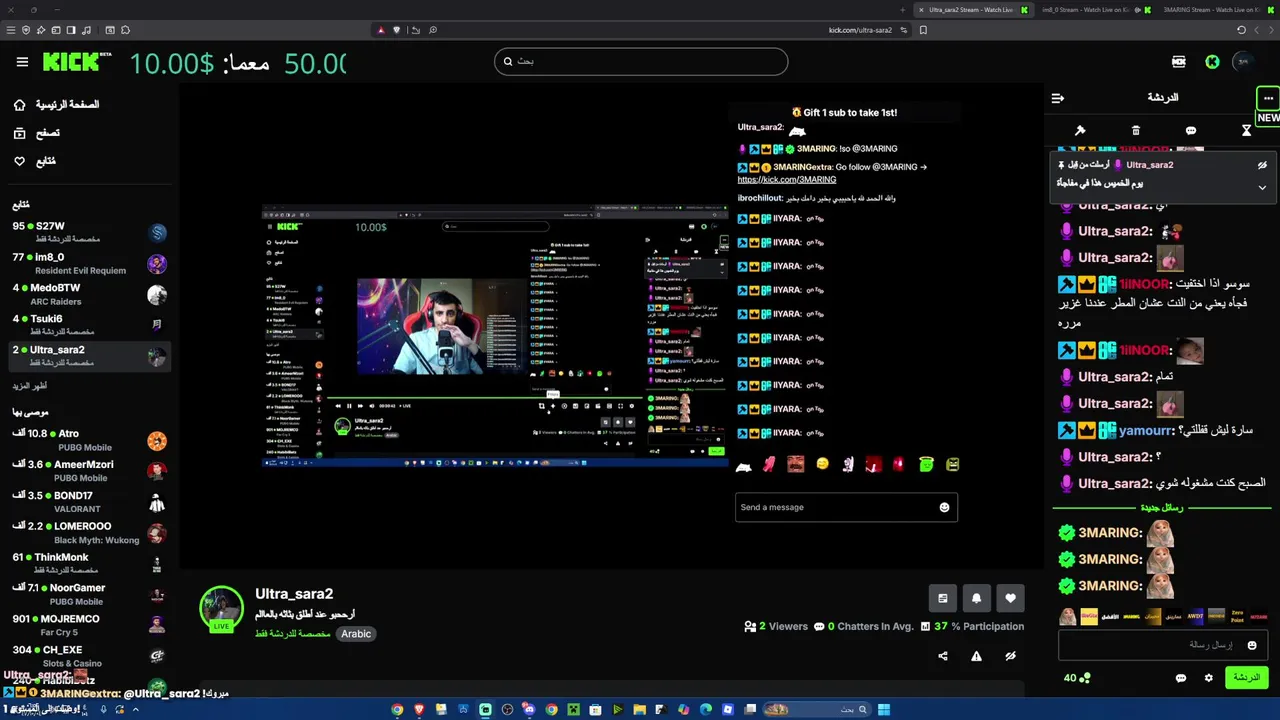Screen dimensions: 1280x720
Task: Select the Zero Point emote
Action: 1237,617
